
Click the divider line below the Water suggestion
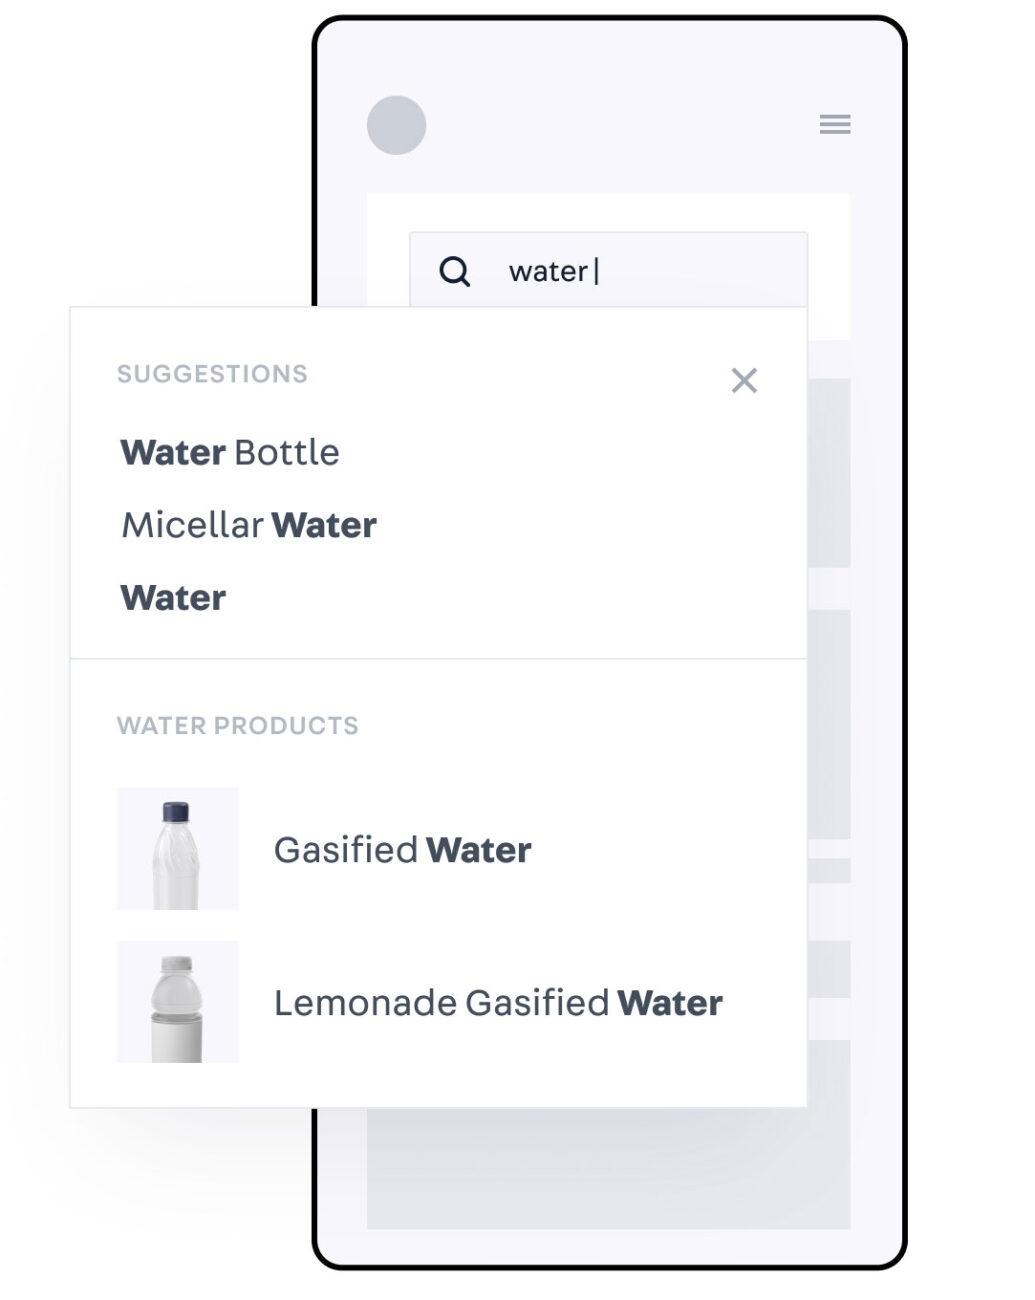(438, 659)
